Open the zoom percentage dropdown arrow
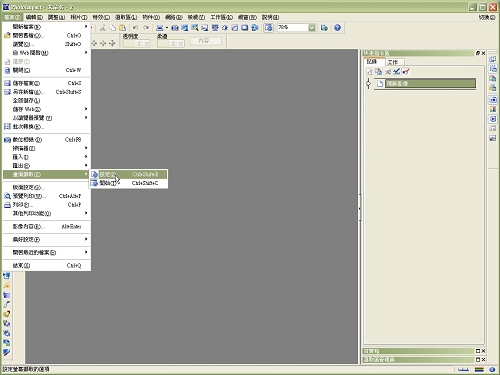Image resolution: width=500 pixels, height=375 pixels. 312,28
